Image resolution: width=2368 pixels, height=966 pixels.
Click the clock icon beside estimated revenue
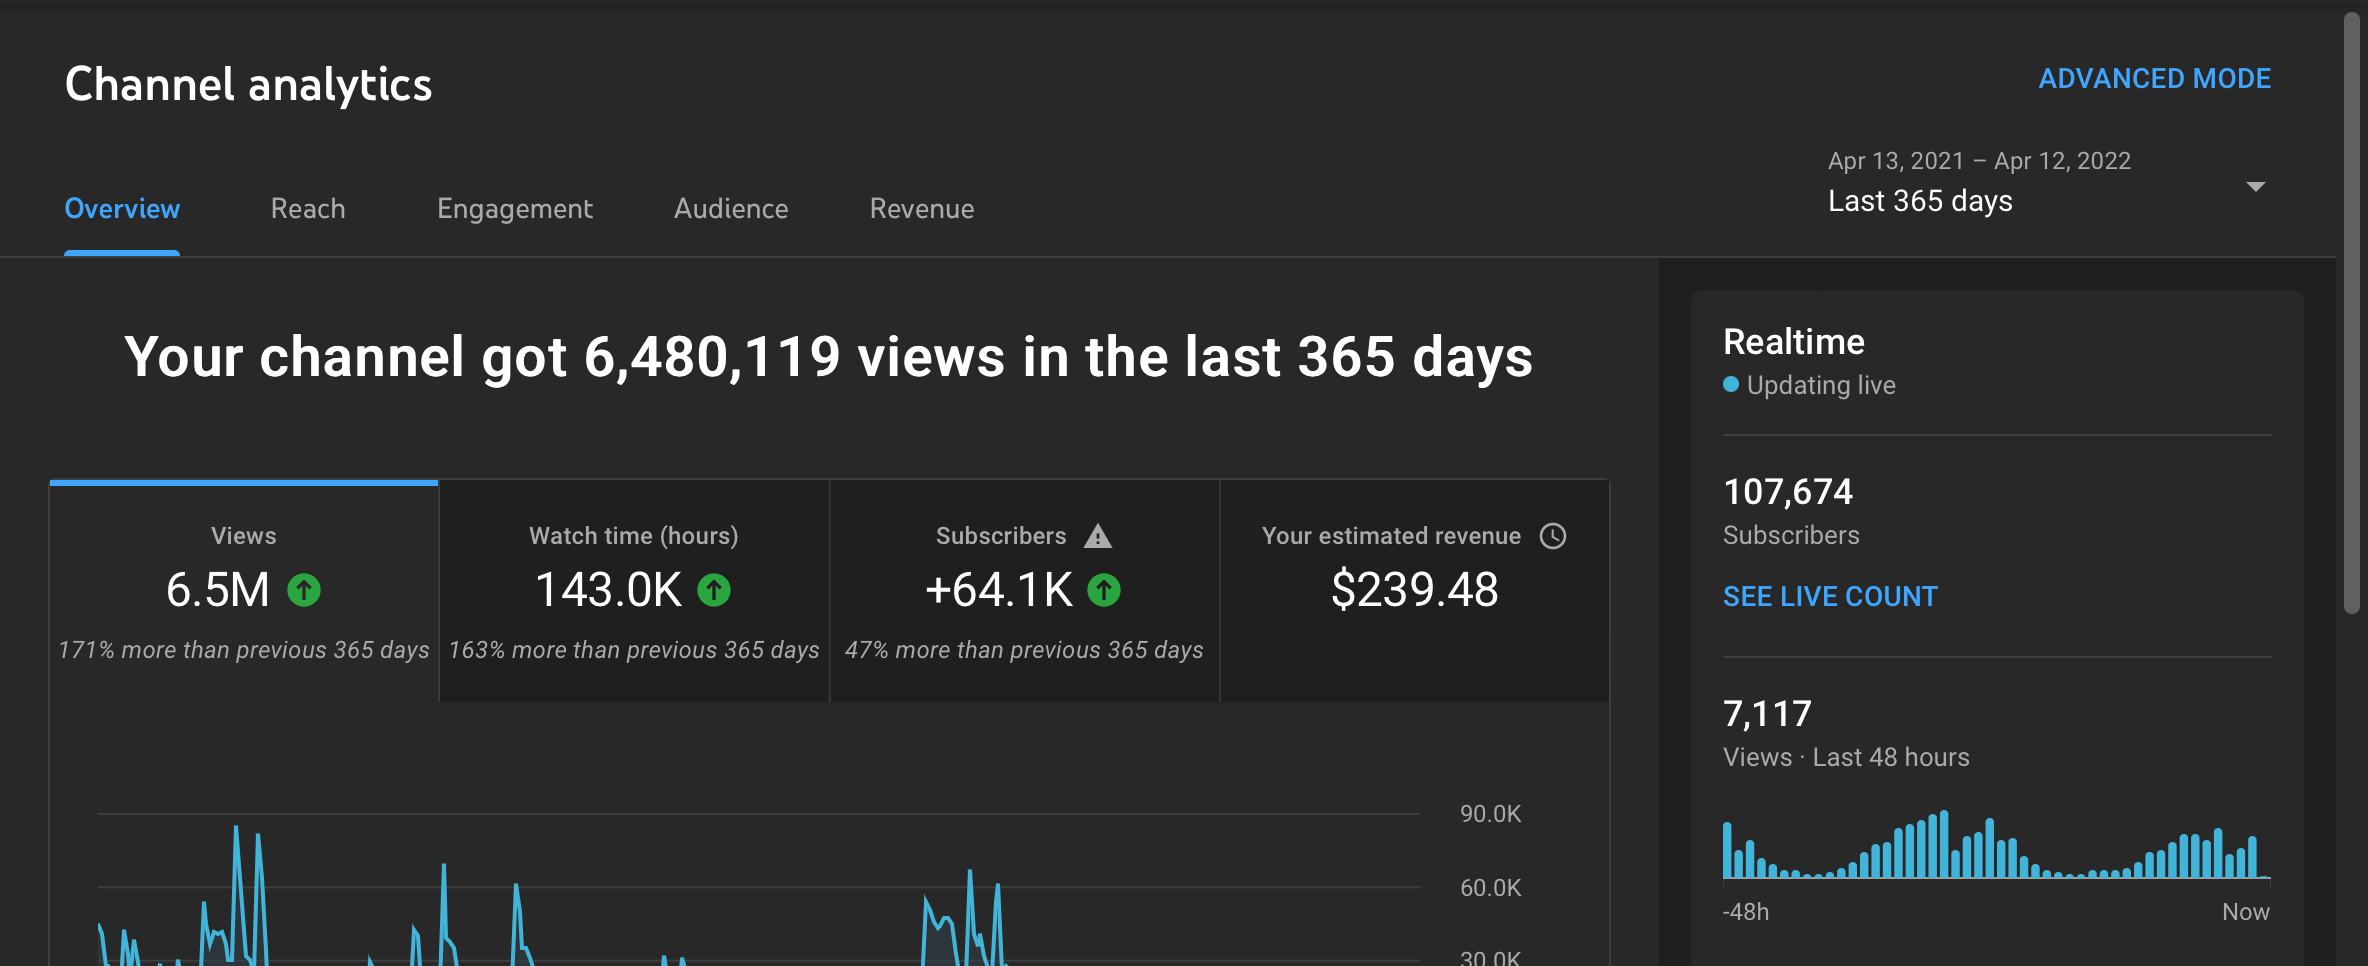coord(1553,536)
